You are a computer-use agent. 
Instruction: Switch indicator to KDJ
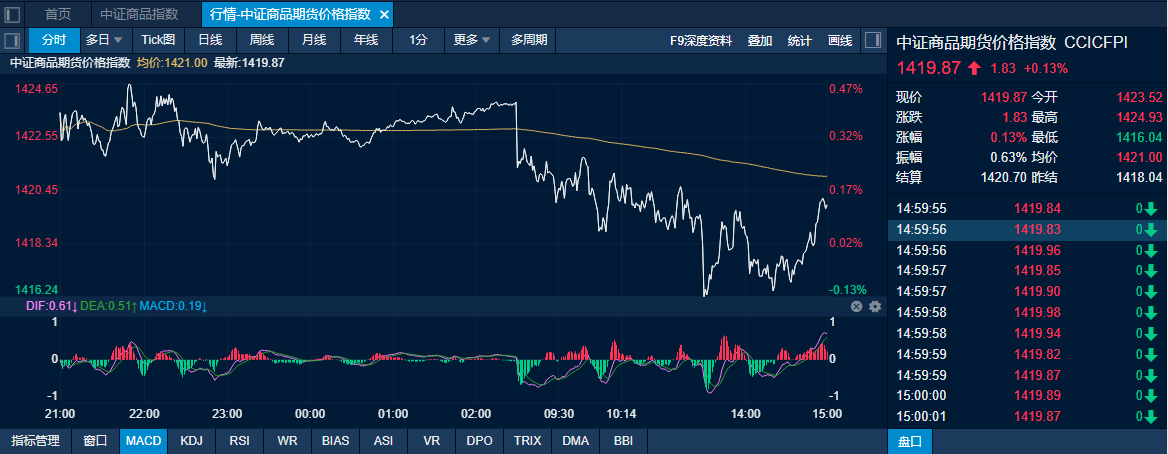(191, 440)
